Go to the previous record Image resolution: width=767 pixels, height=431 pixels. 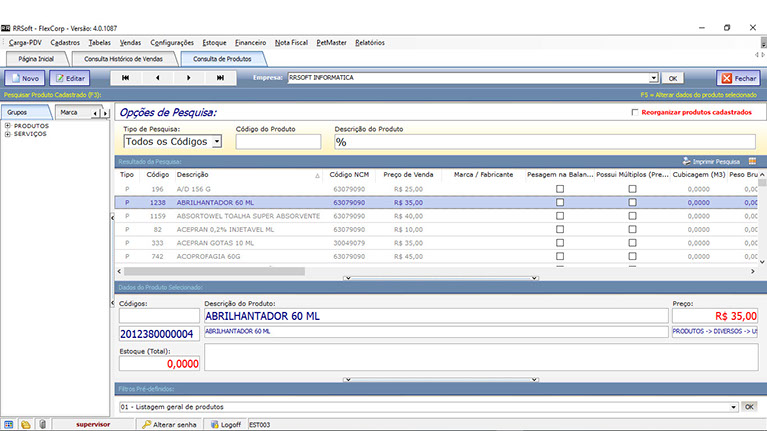157,77
